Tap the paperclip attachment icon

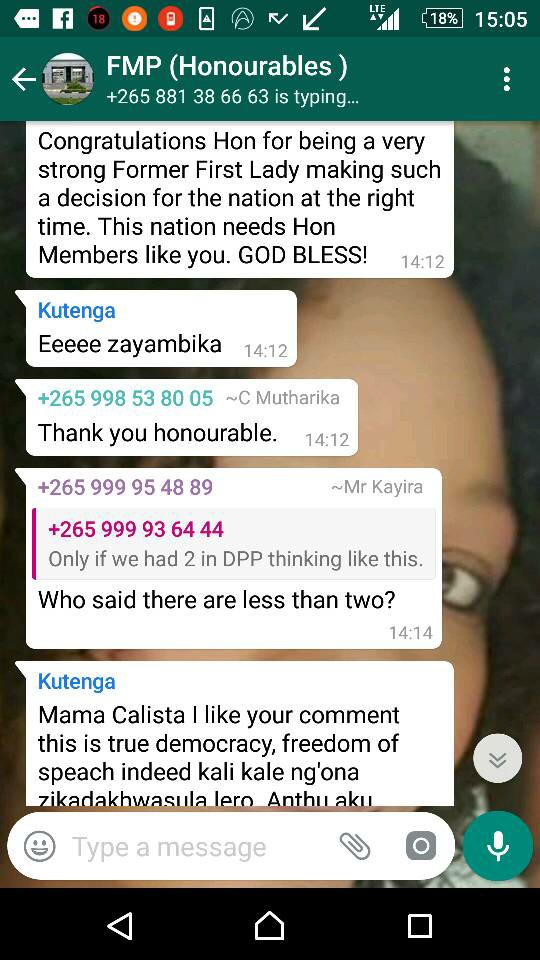[x=355, y=847]
